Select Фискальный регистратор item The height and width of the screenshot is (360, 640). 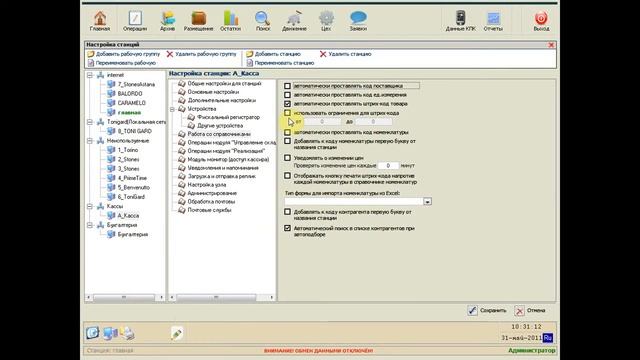(228, 117)
